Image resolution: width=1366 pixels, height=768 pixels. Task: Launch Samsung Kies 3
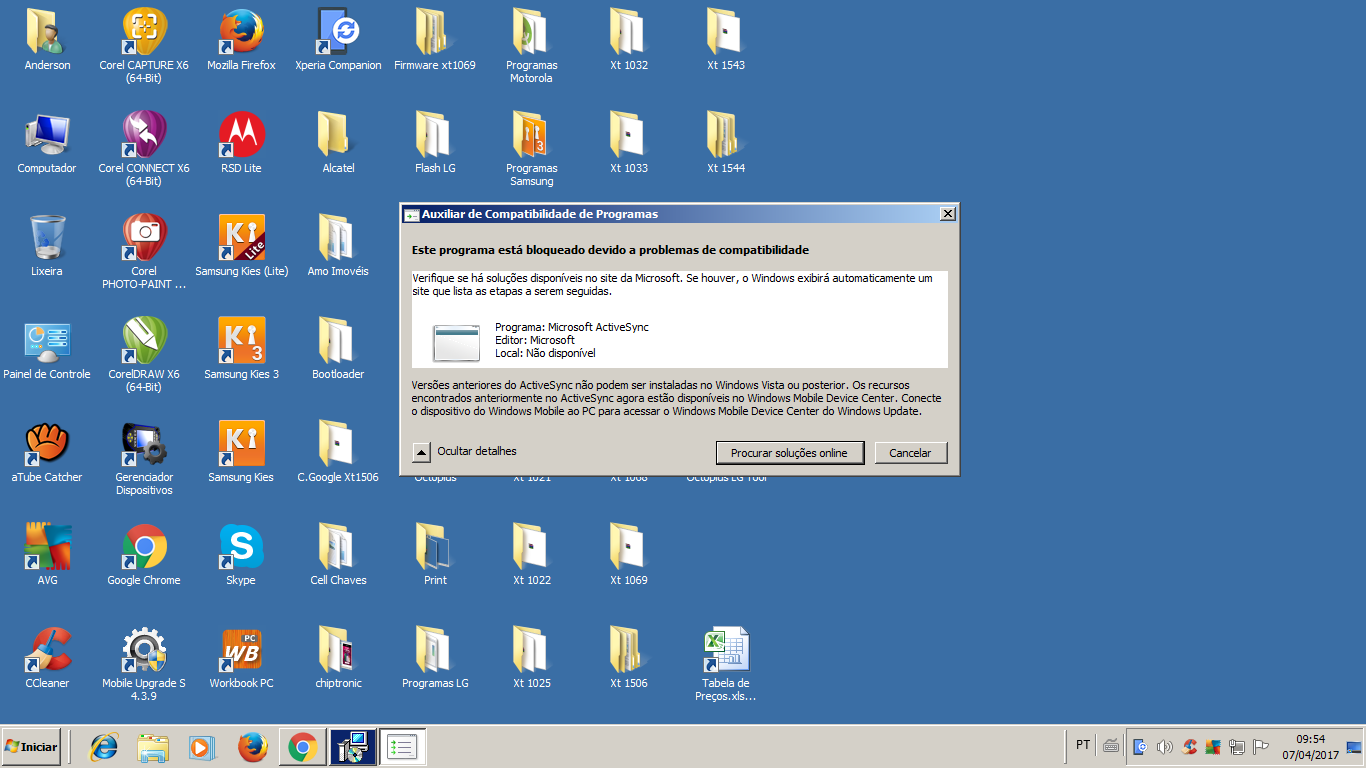pyautogui.click(x=241, y=349)
